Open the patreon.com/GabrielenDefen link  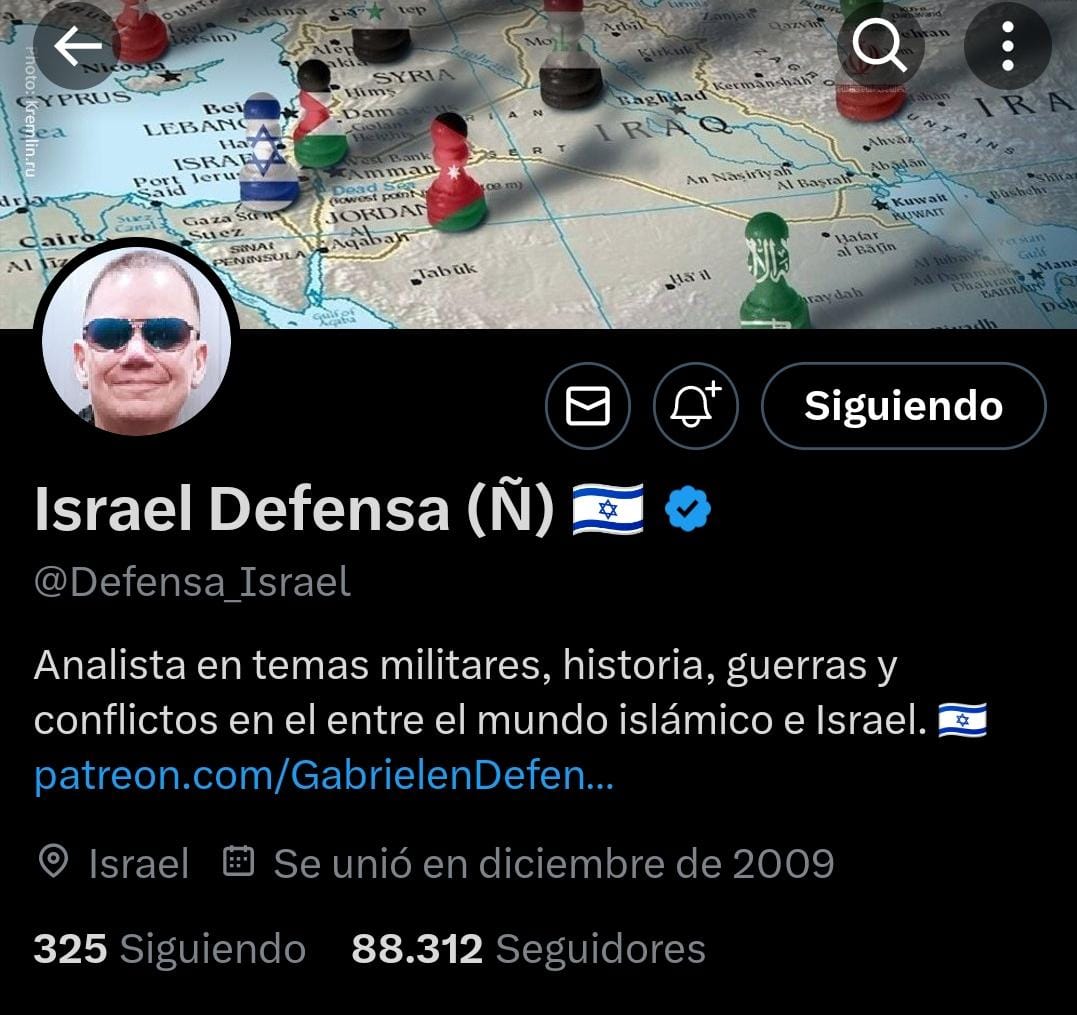324,775
